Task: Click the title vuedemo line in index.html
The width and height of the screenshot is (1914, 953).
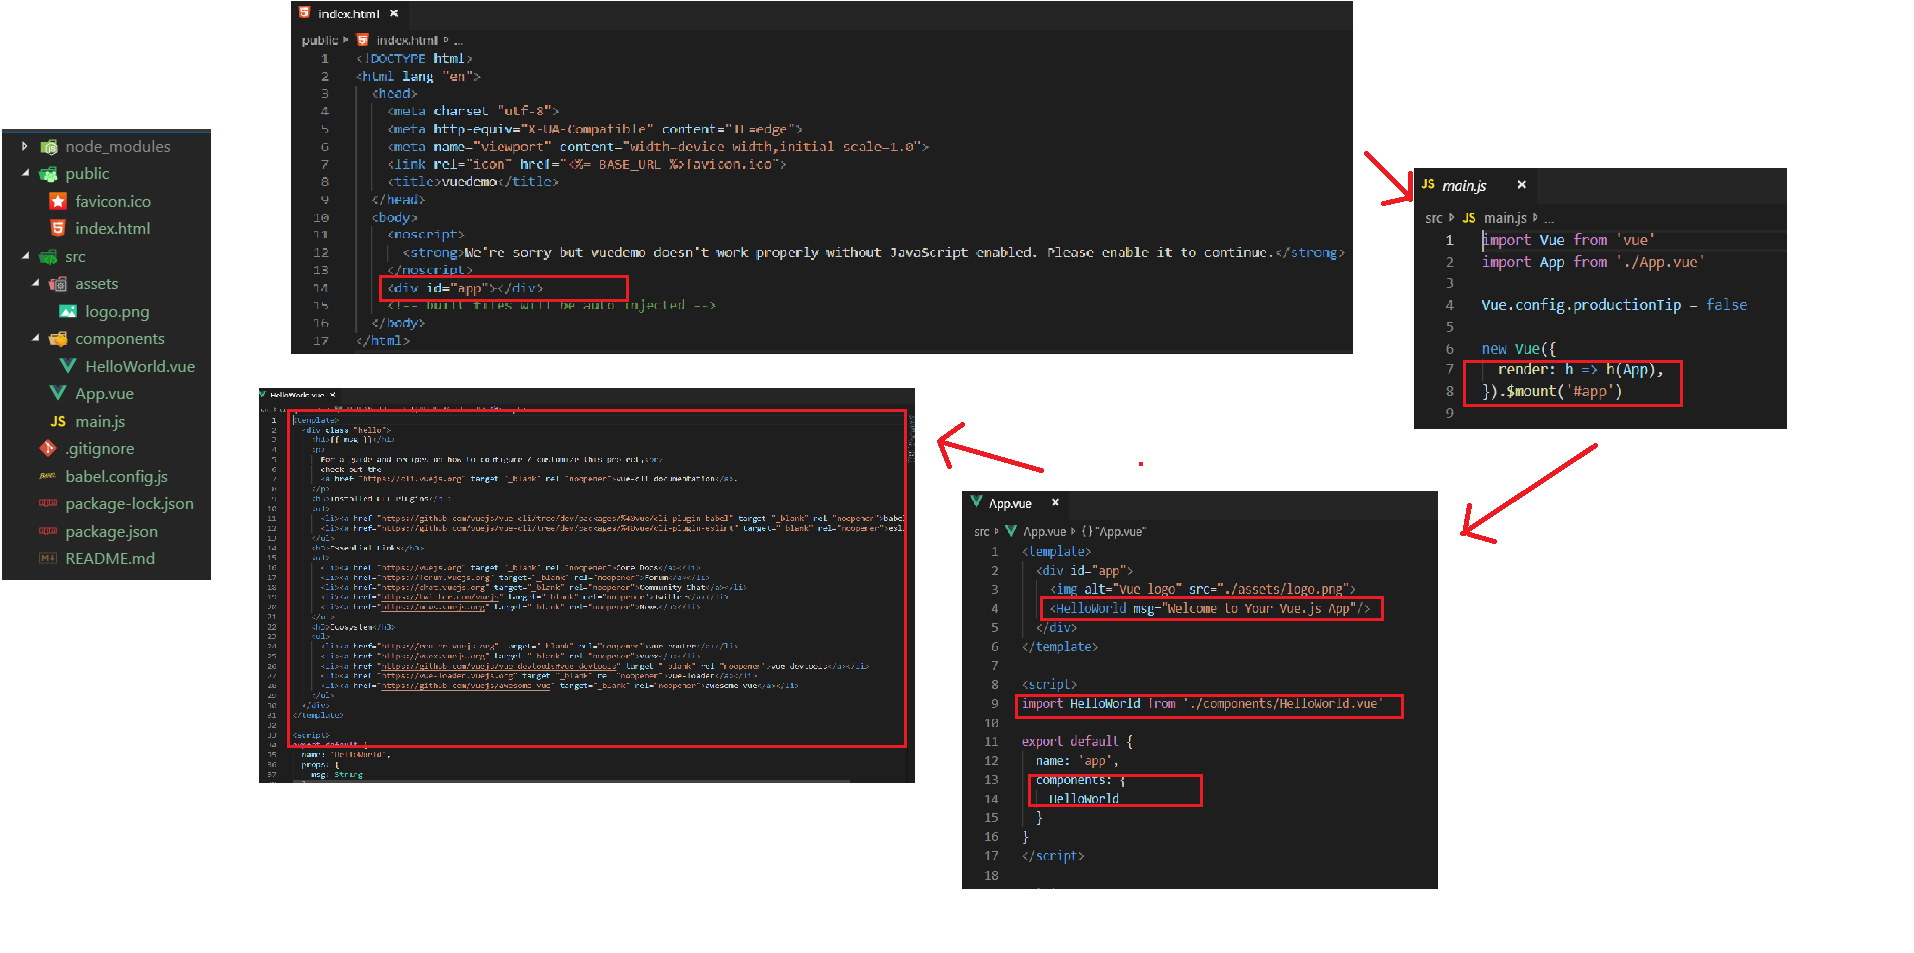Action: pyautogui.click(x=473, y=182)
